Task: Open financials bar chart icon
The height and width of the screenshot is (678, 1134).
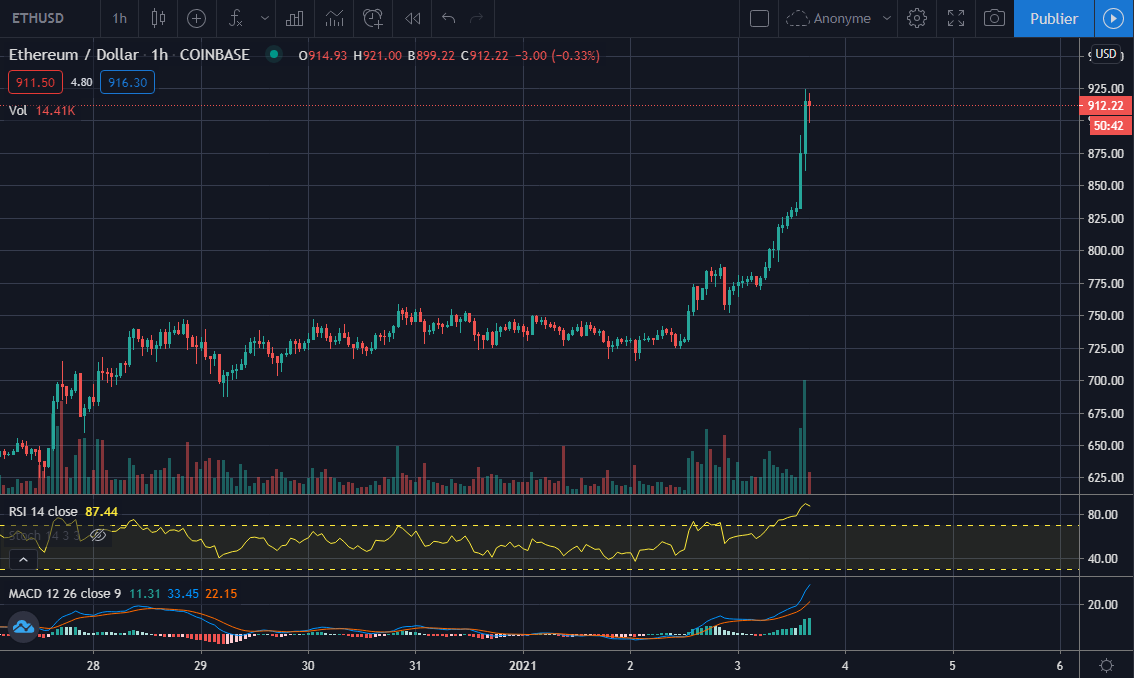Action: pos(294,18)
